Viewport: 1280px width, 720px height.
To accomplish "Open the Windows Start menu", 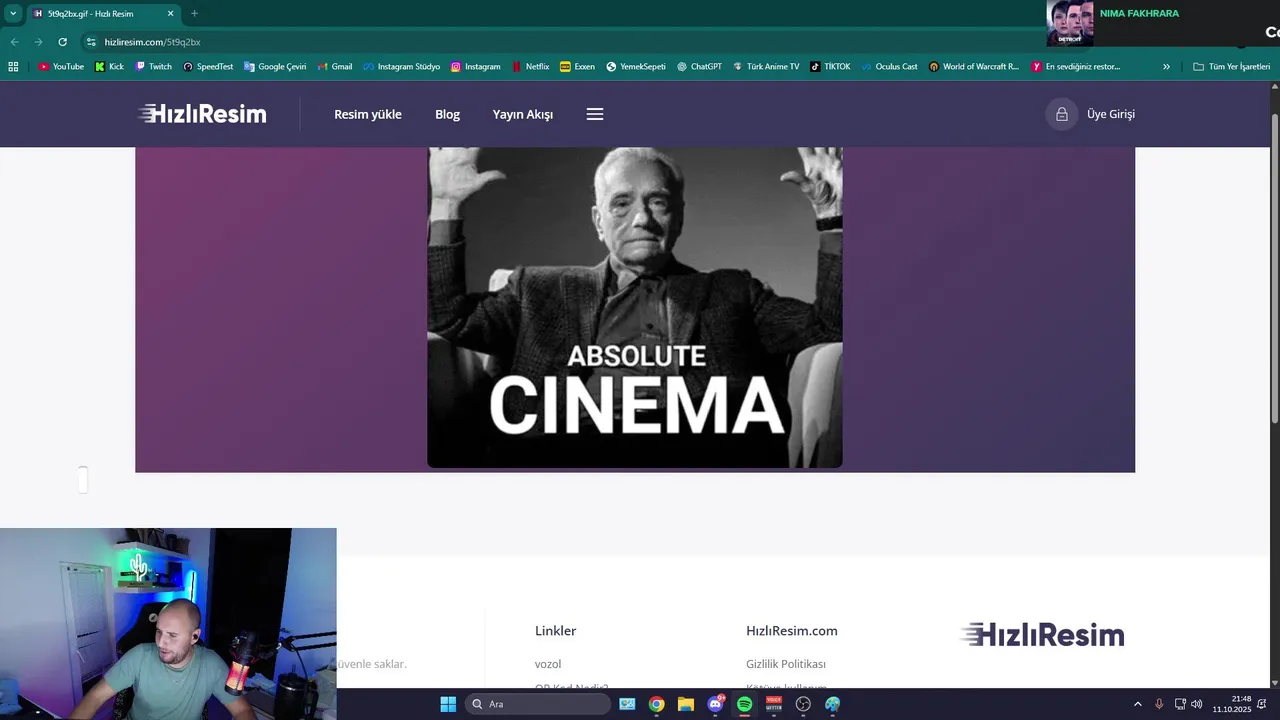I will (448, 704).
